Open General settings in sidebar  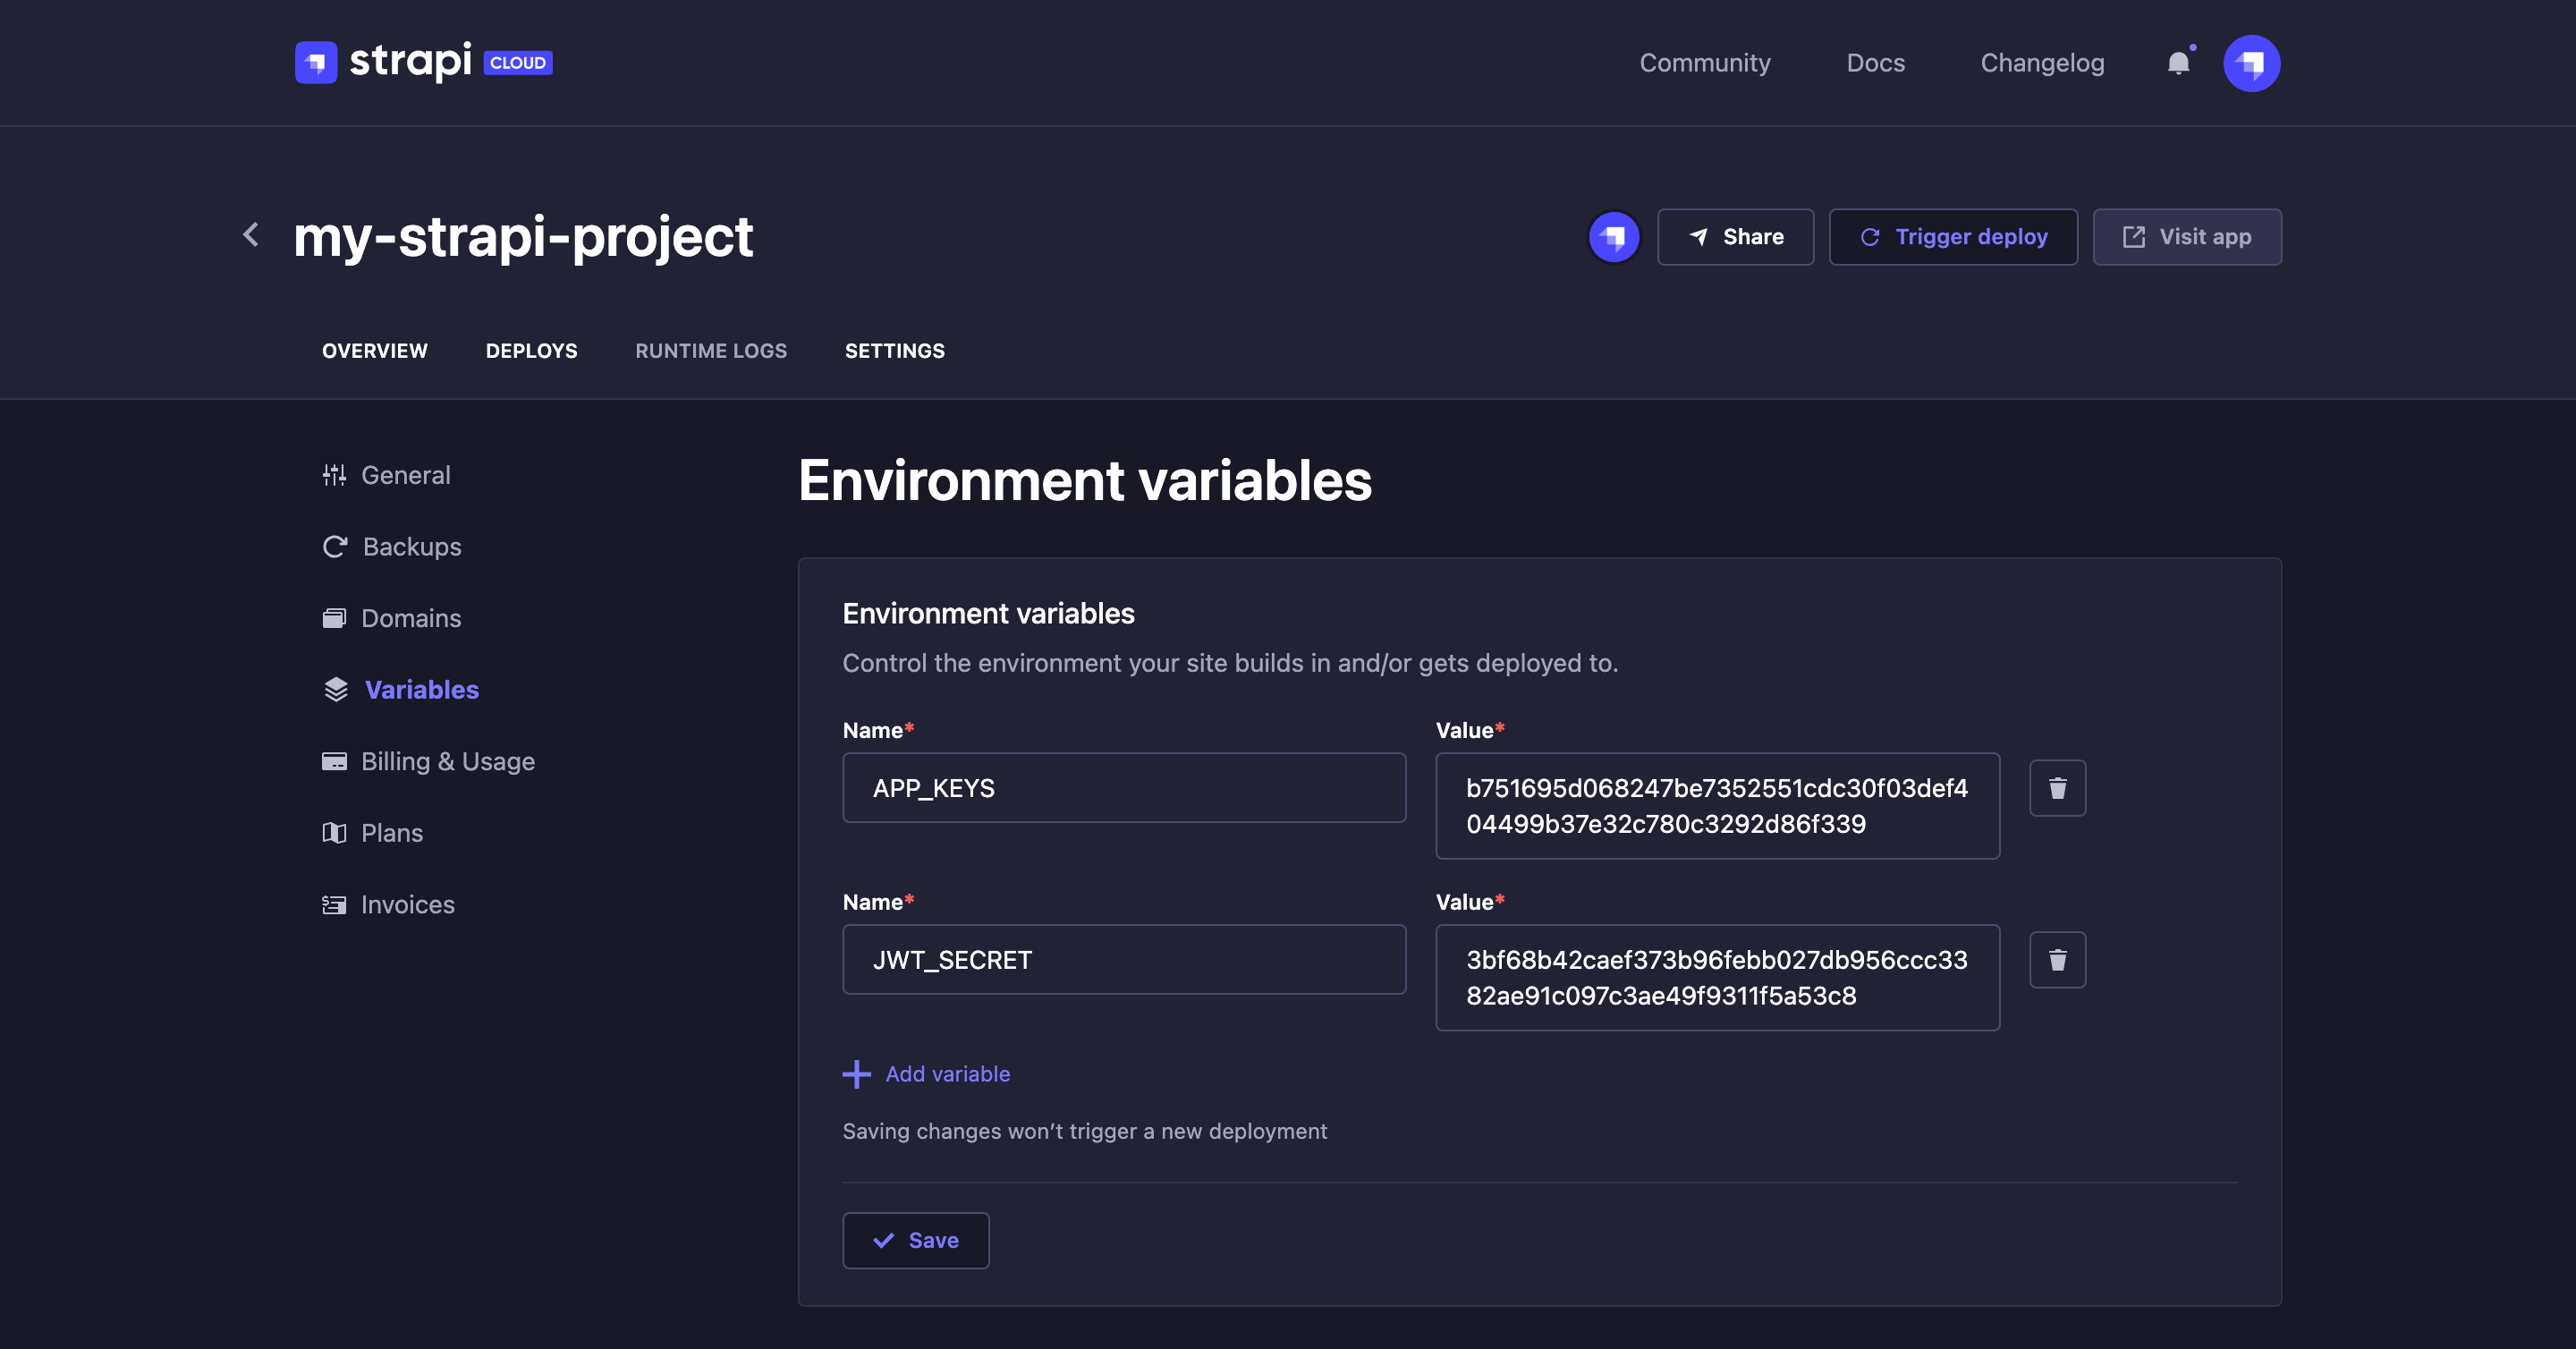click(x=405, y=475)
